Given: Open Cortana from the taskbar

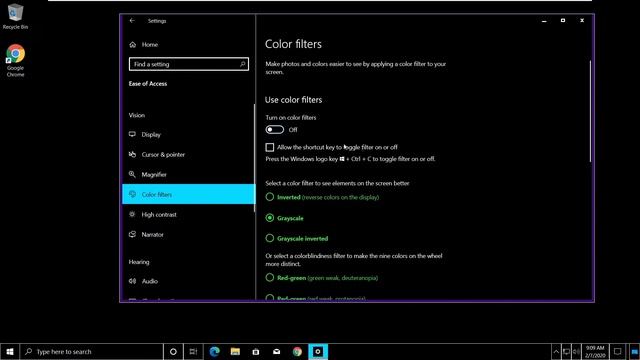Looking at the screenshot, I should (173, 351).
